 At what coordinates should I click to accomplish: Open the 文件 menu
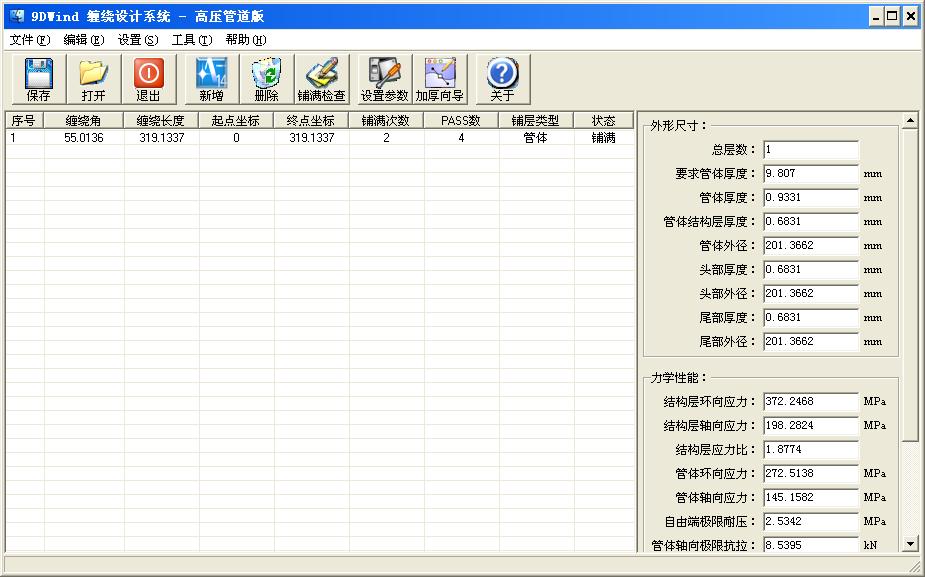29,40
